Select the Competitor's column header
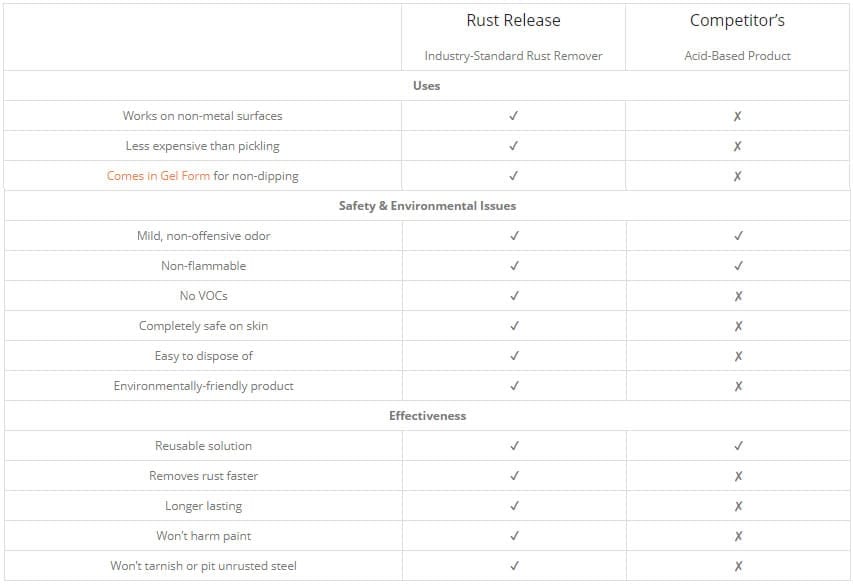The width and height of the screenshot is (853, 585). point(737,20)
